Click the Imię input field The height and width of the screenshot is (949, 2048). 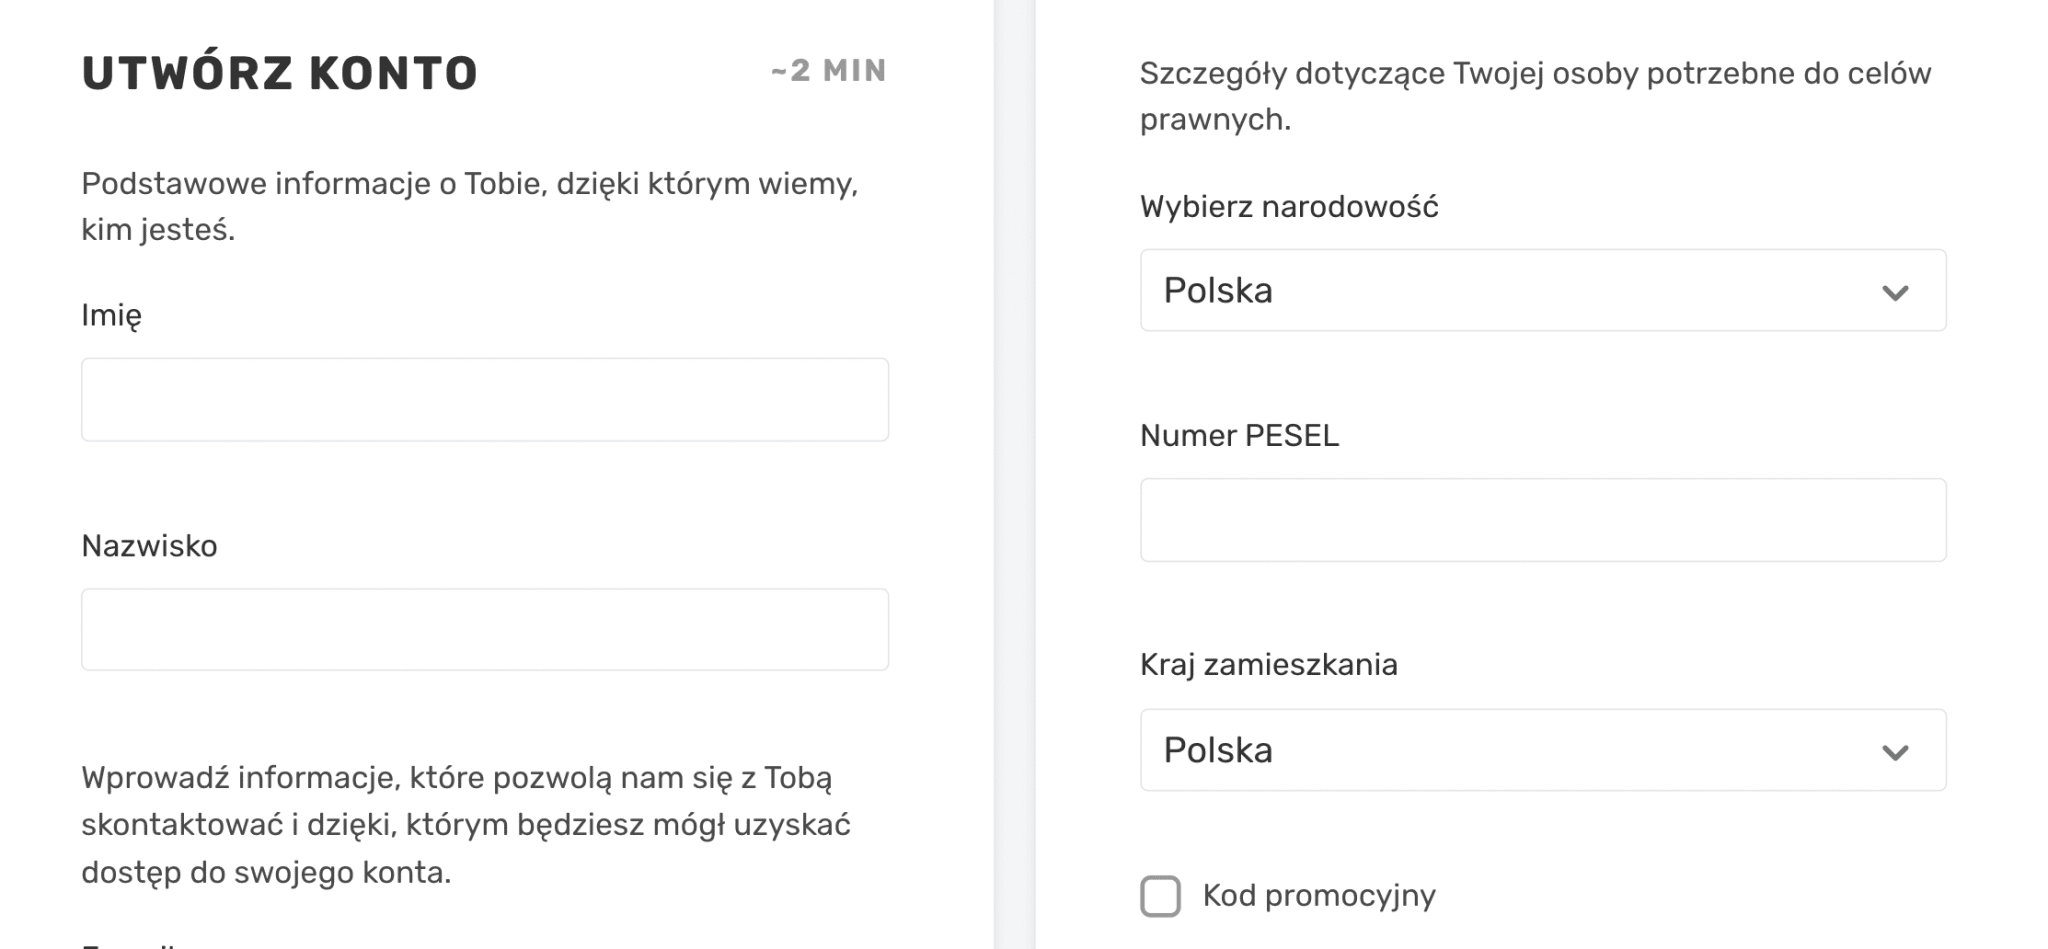point(484,399)
